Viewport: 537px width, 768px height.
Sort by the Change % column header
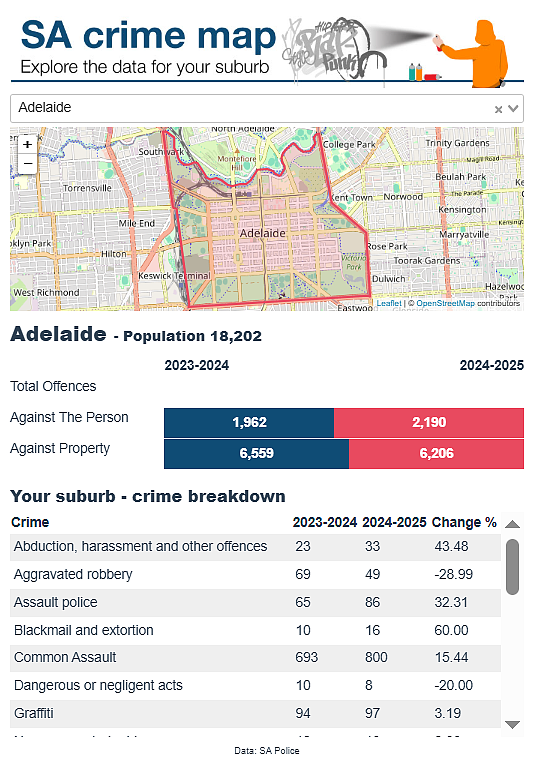(x=464, y=522)
